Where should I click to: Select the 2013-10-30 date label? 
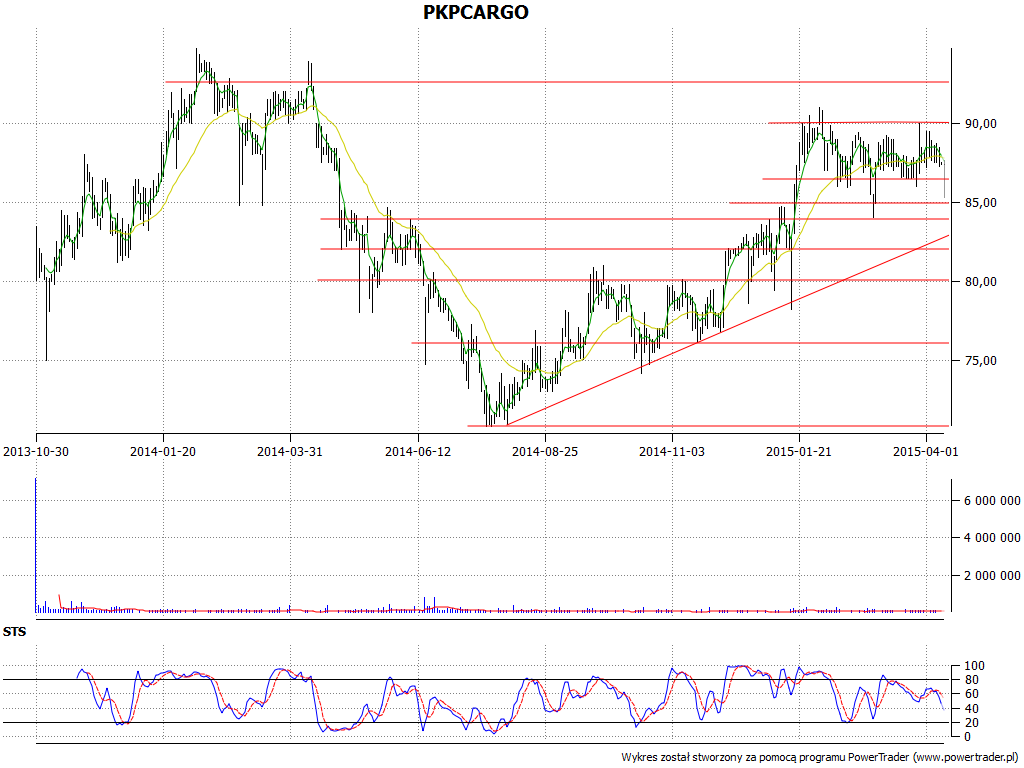coord(36,451)
